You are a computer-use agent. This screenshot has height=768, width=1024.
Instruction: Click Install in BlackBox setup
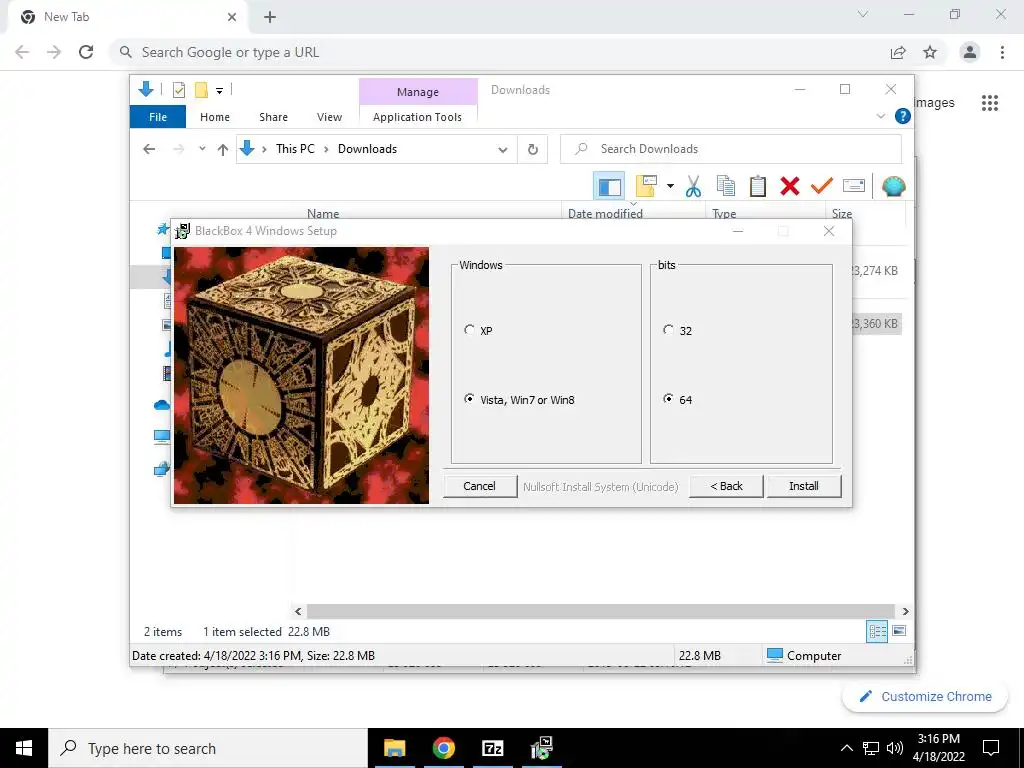pyautogui.click(x=803, y=486)
